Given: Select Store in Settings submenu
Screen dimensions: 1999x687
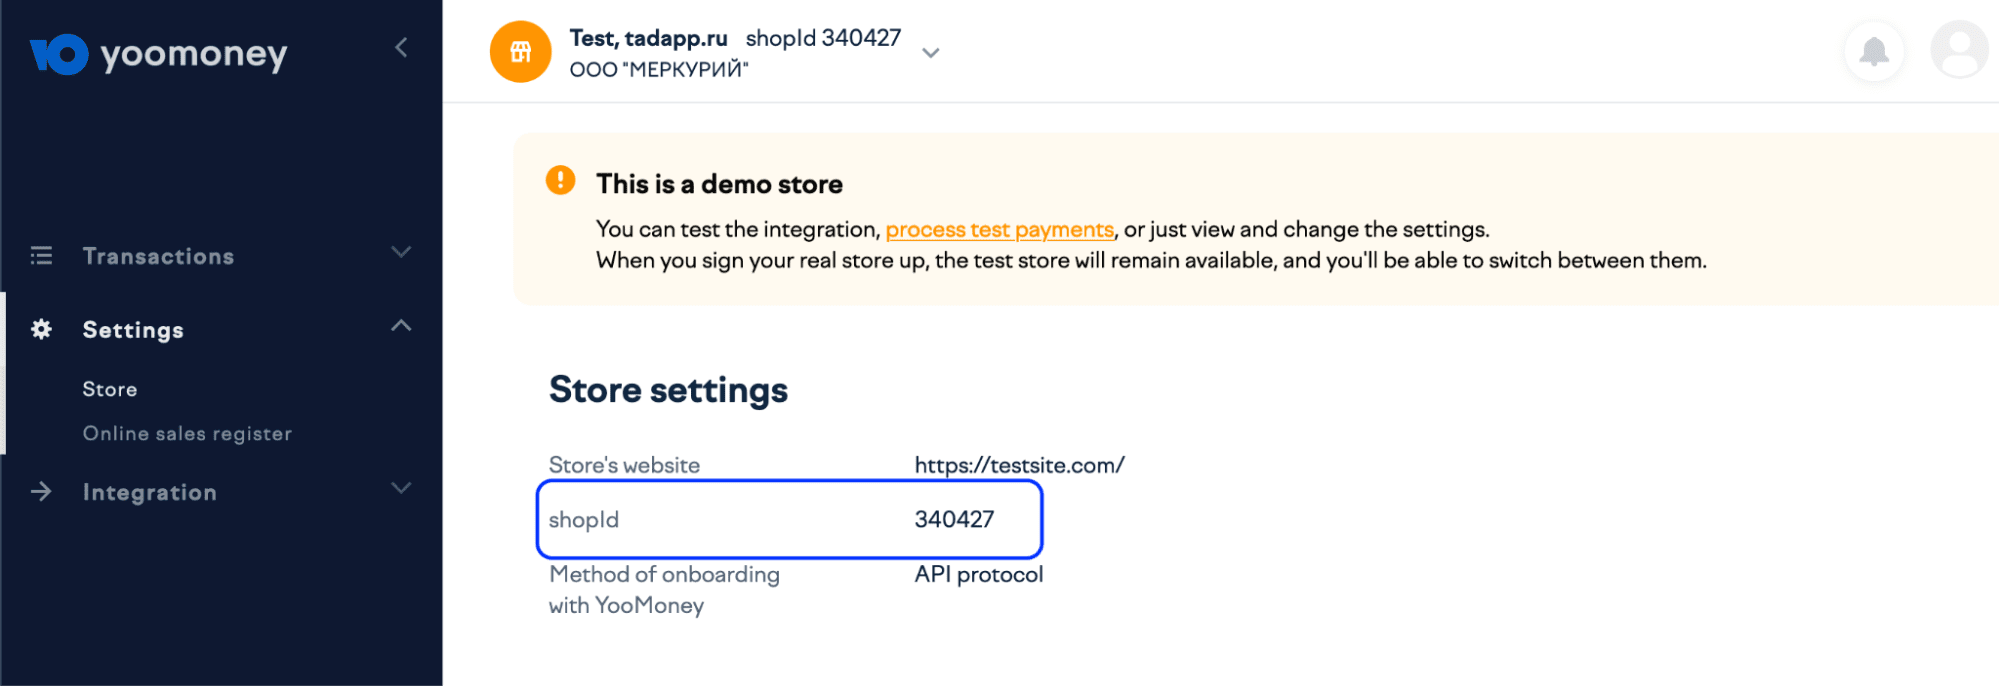Looking at the screenshot, I should (110, 389).
